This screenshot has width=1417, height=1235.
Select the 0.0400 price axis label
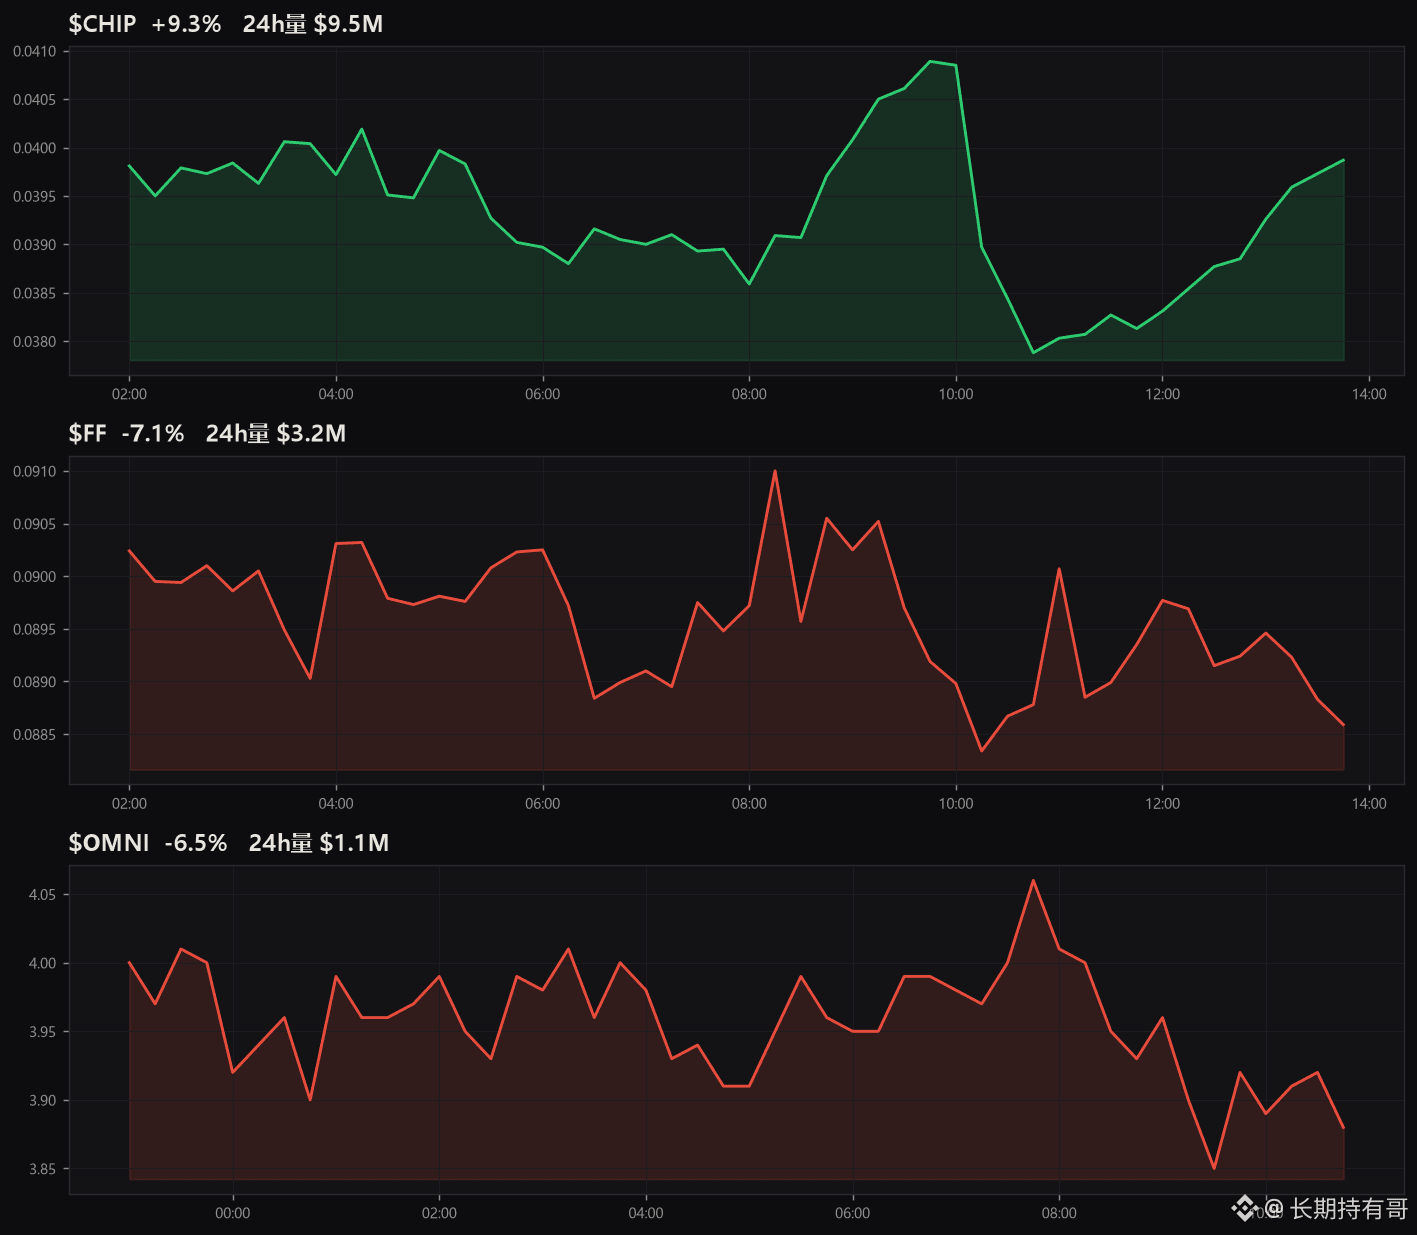coord(35,148)
